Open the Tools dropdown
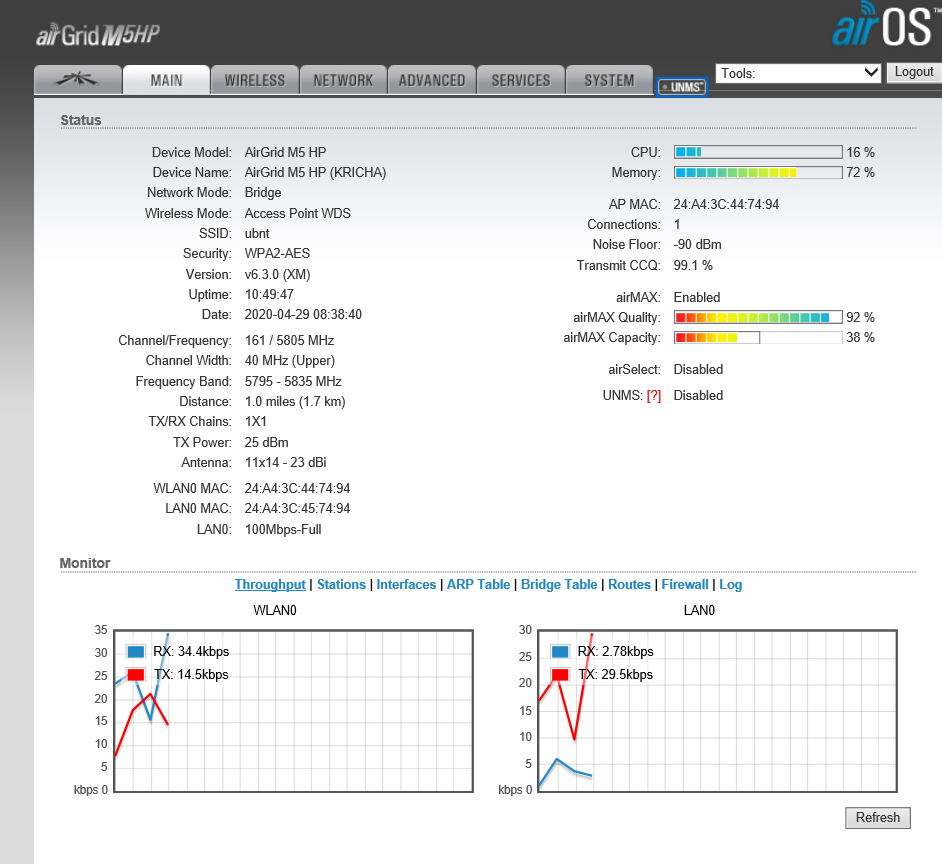Screen dimensions: 942x864 (x=798, y=73)
